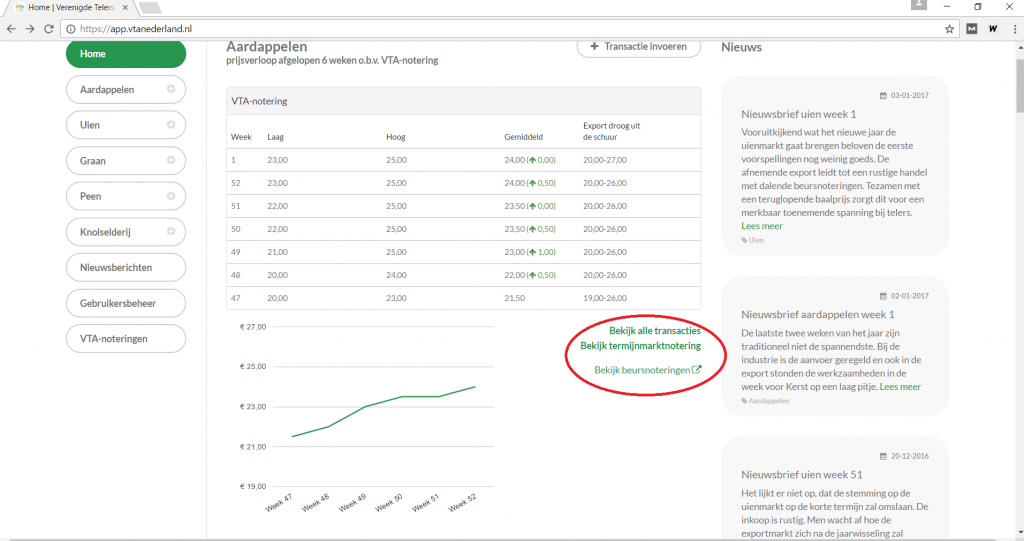Click the browser forward arrow
1024x541 pixels.
(30, 29)
